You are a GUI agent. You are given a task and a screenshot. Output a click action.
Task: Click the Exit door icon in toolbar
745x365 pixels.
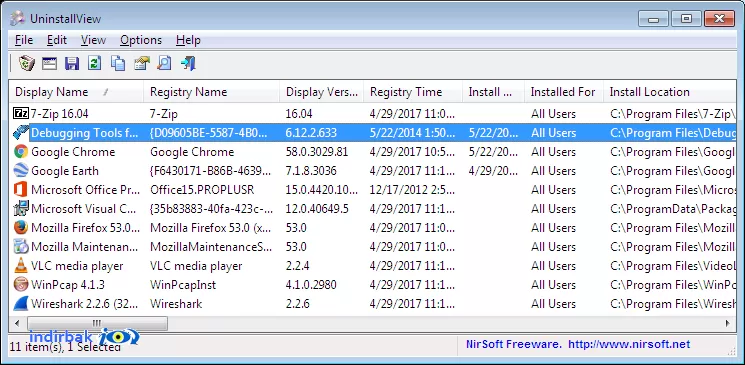(188, 63)
